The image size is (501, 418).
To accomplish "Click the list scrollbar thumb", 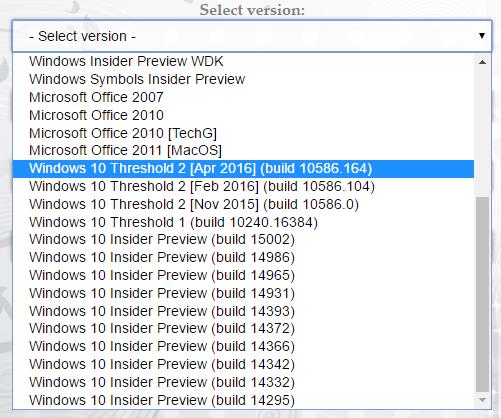I will point(482,294).
